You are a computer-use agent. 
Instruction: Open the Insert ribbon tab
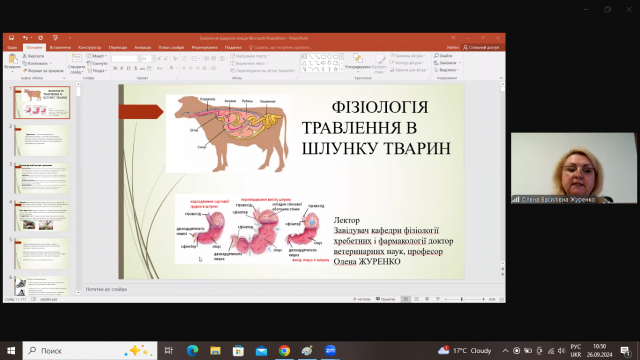(60, 48)
